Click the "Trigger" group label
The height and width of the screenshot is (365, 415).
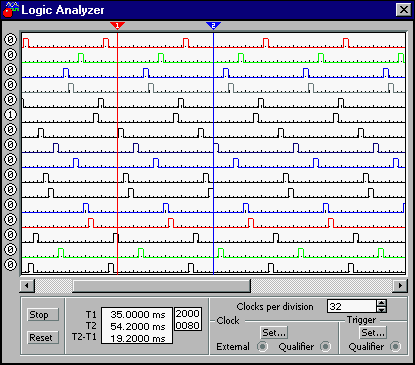(361, 320)
